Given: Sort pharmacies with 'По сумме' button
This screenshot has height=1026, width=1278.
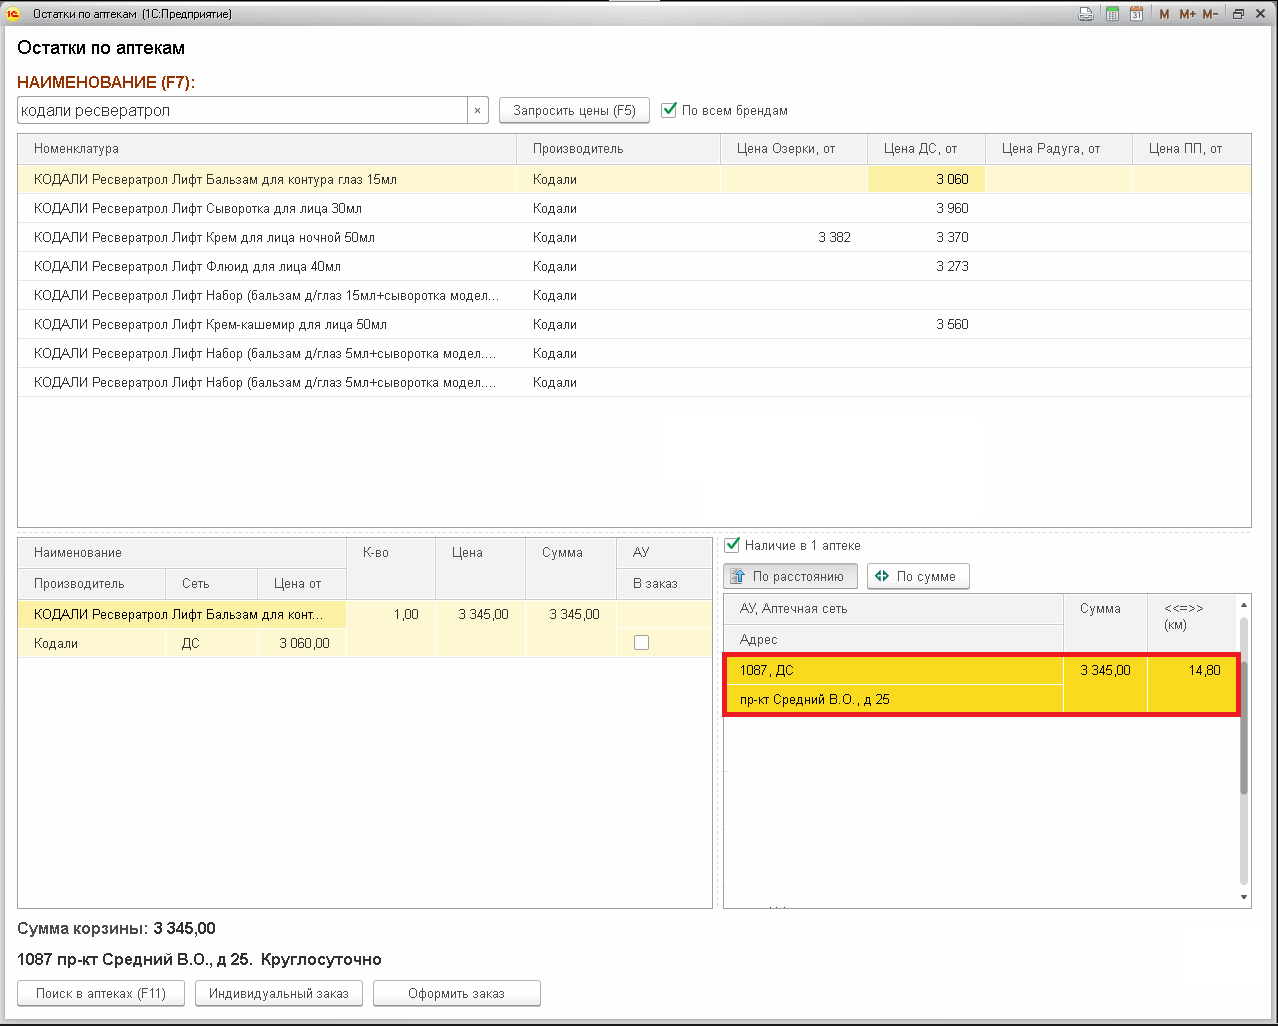Looking at the screenshot, I should point(918,577).
